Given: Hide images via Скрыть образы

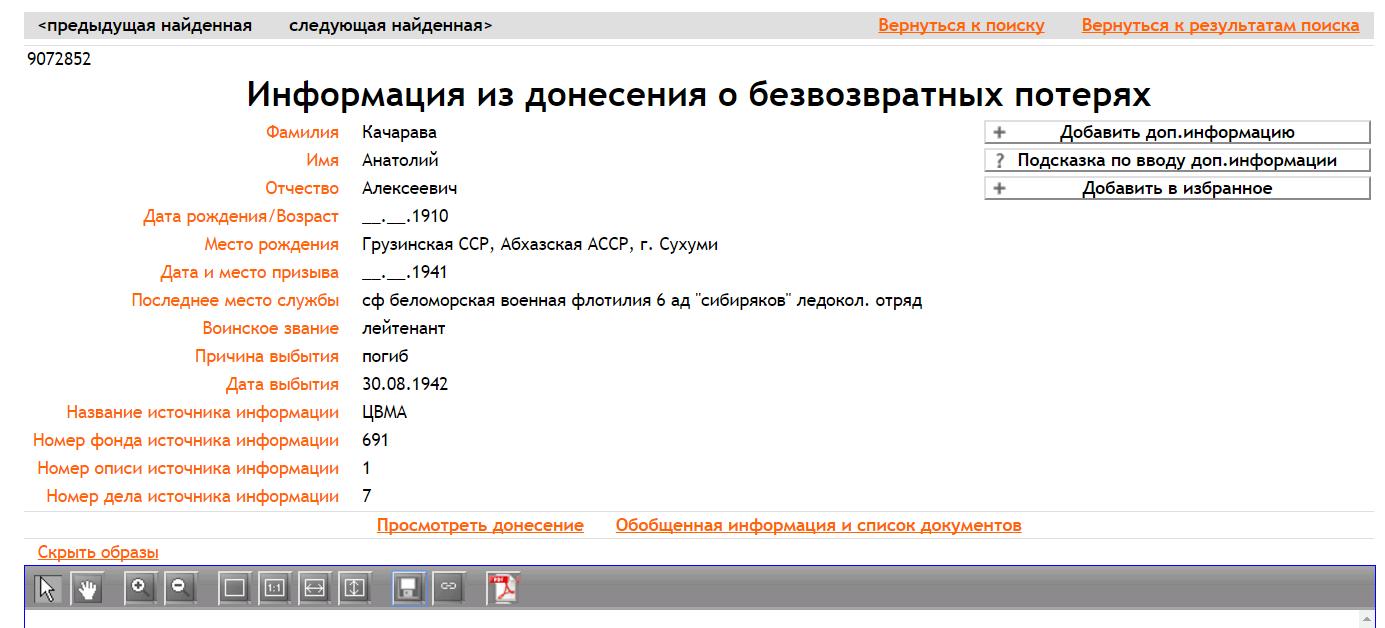Looking at the screenshot, I should click(x=98, y=552).
